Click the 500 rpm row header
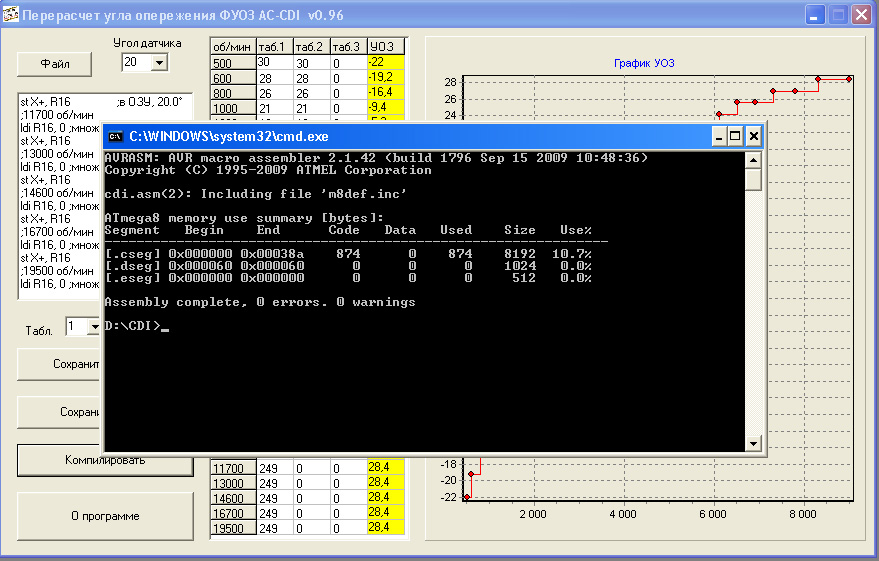Screen dimensions: 879x561 click(x=233, y=63)
